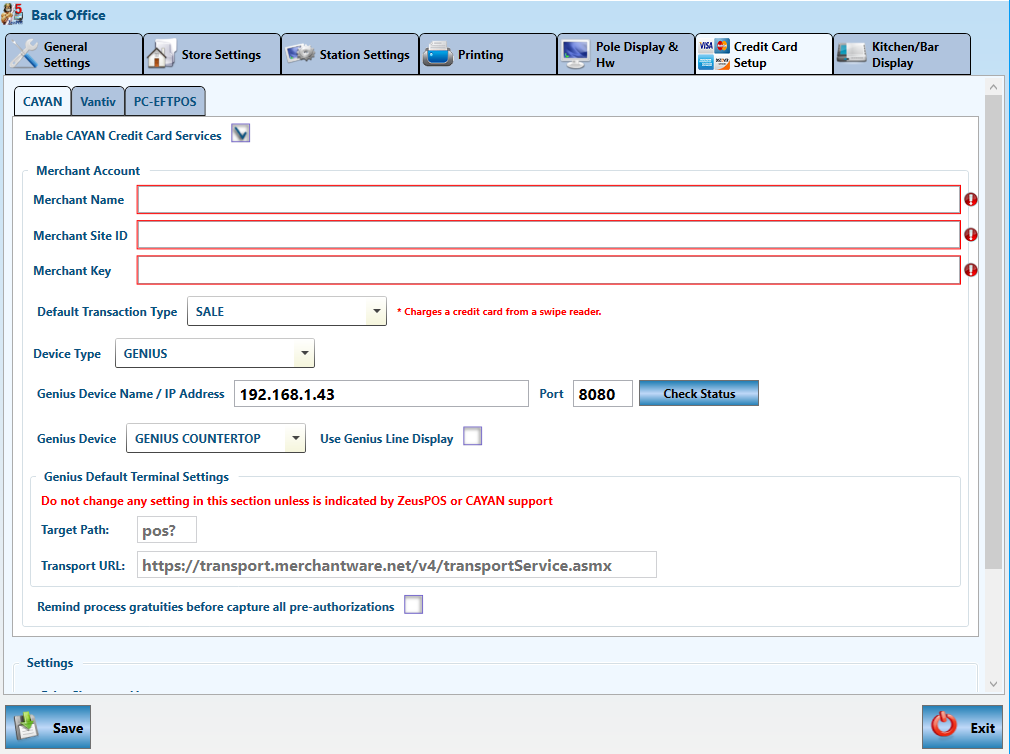Click the Merchant Site ID error icon
The height and width of the screenshot is (754, 1010).
point(971,235)
